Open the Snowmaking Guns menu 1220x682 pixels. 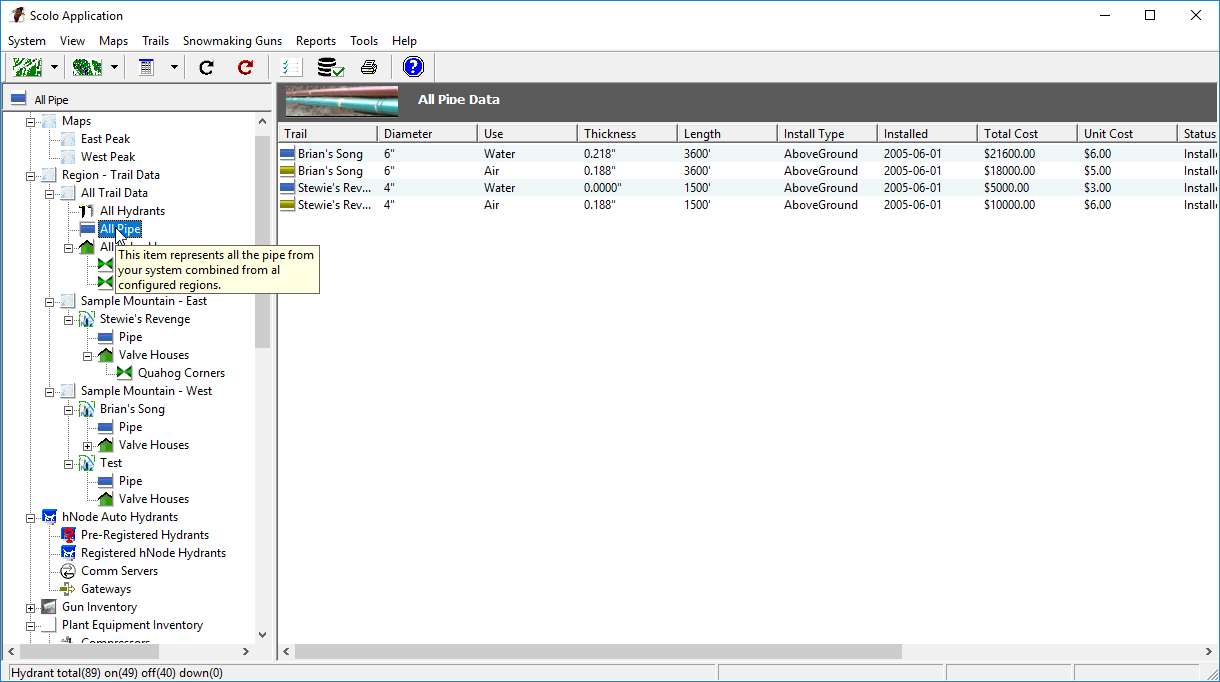point(232,41)
